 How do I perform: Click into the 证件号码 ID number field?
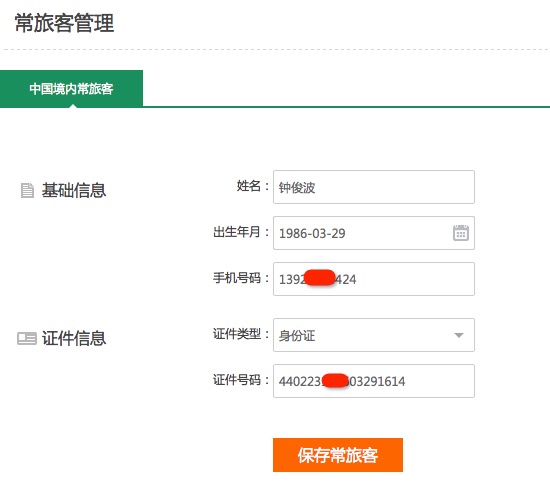pos(374,381)
